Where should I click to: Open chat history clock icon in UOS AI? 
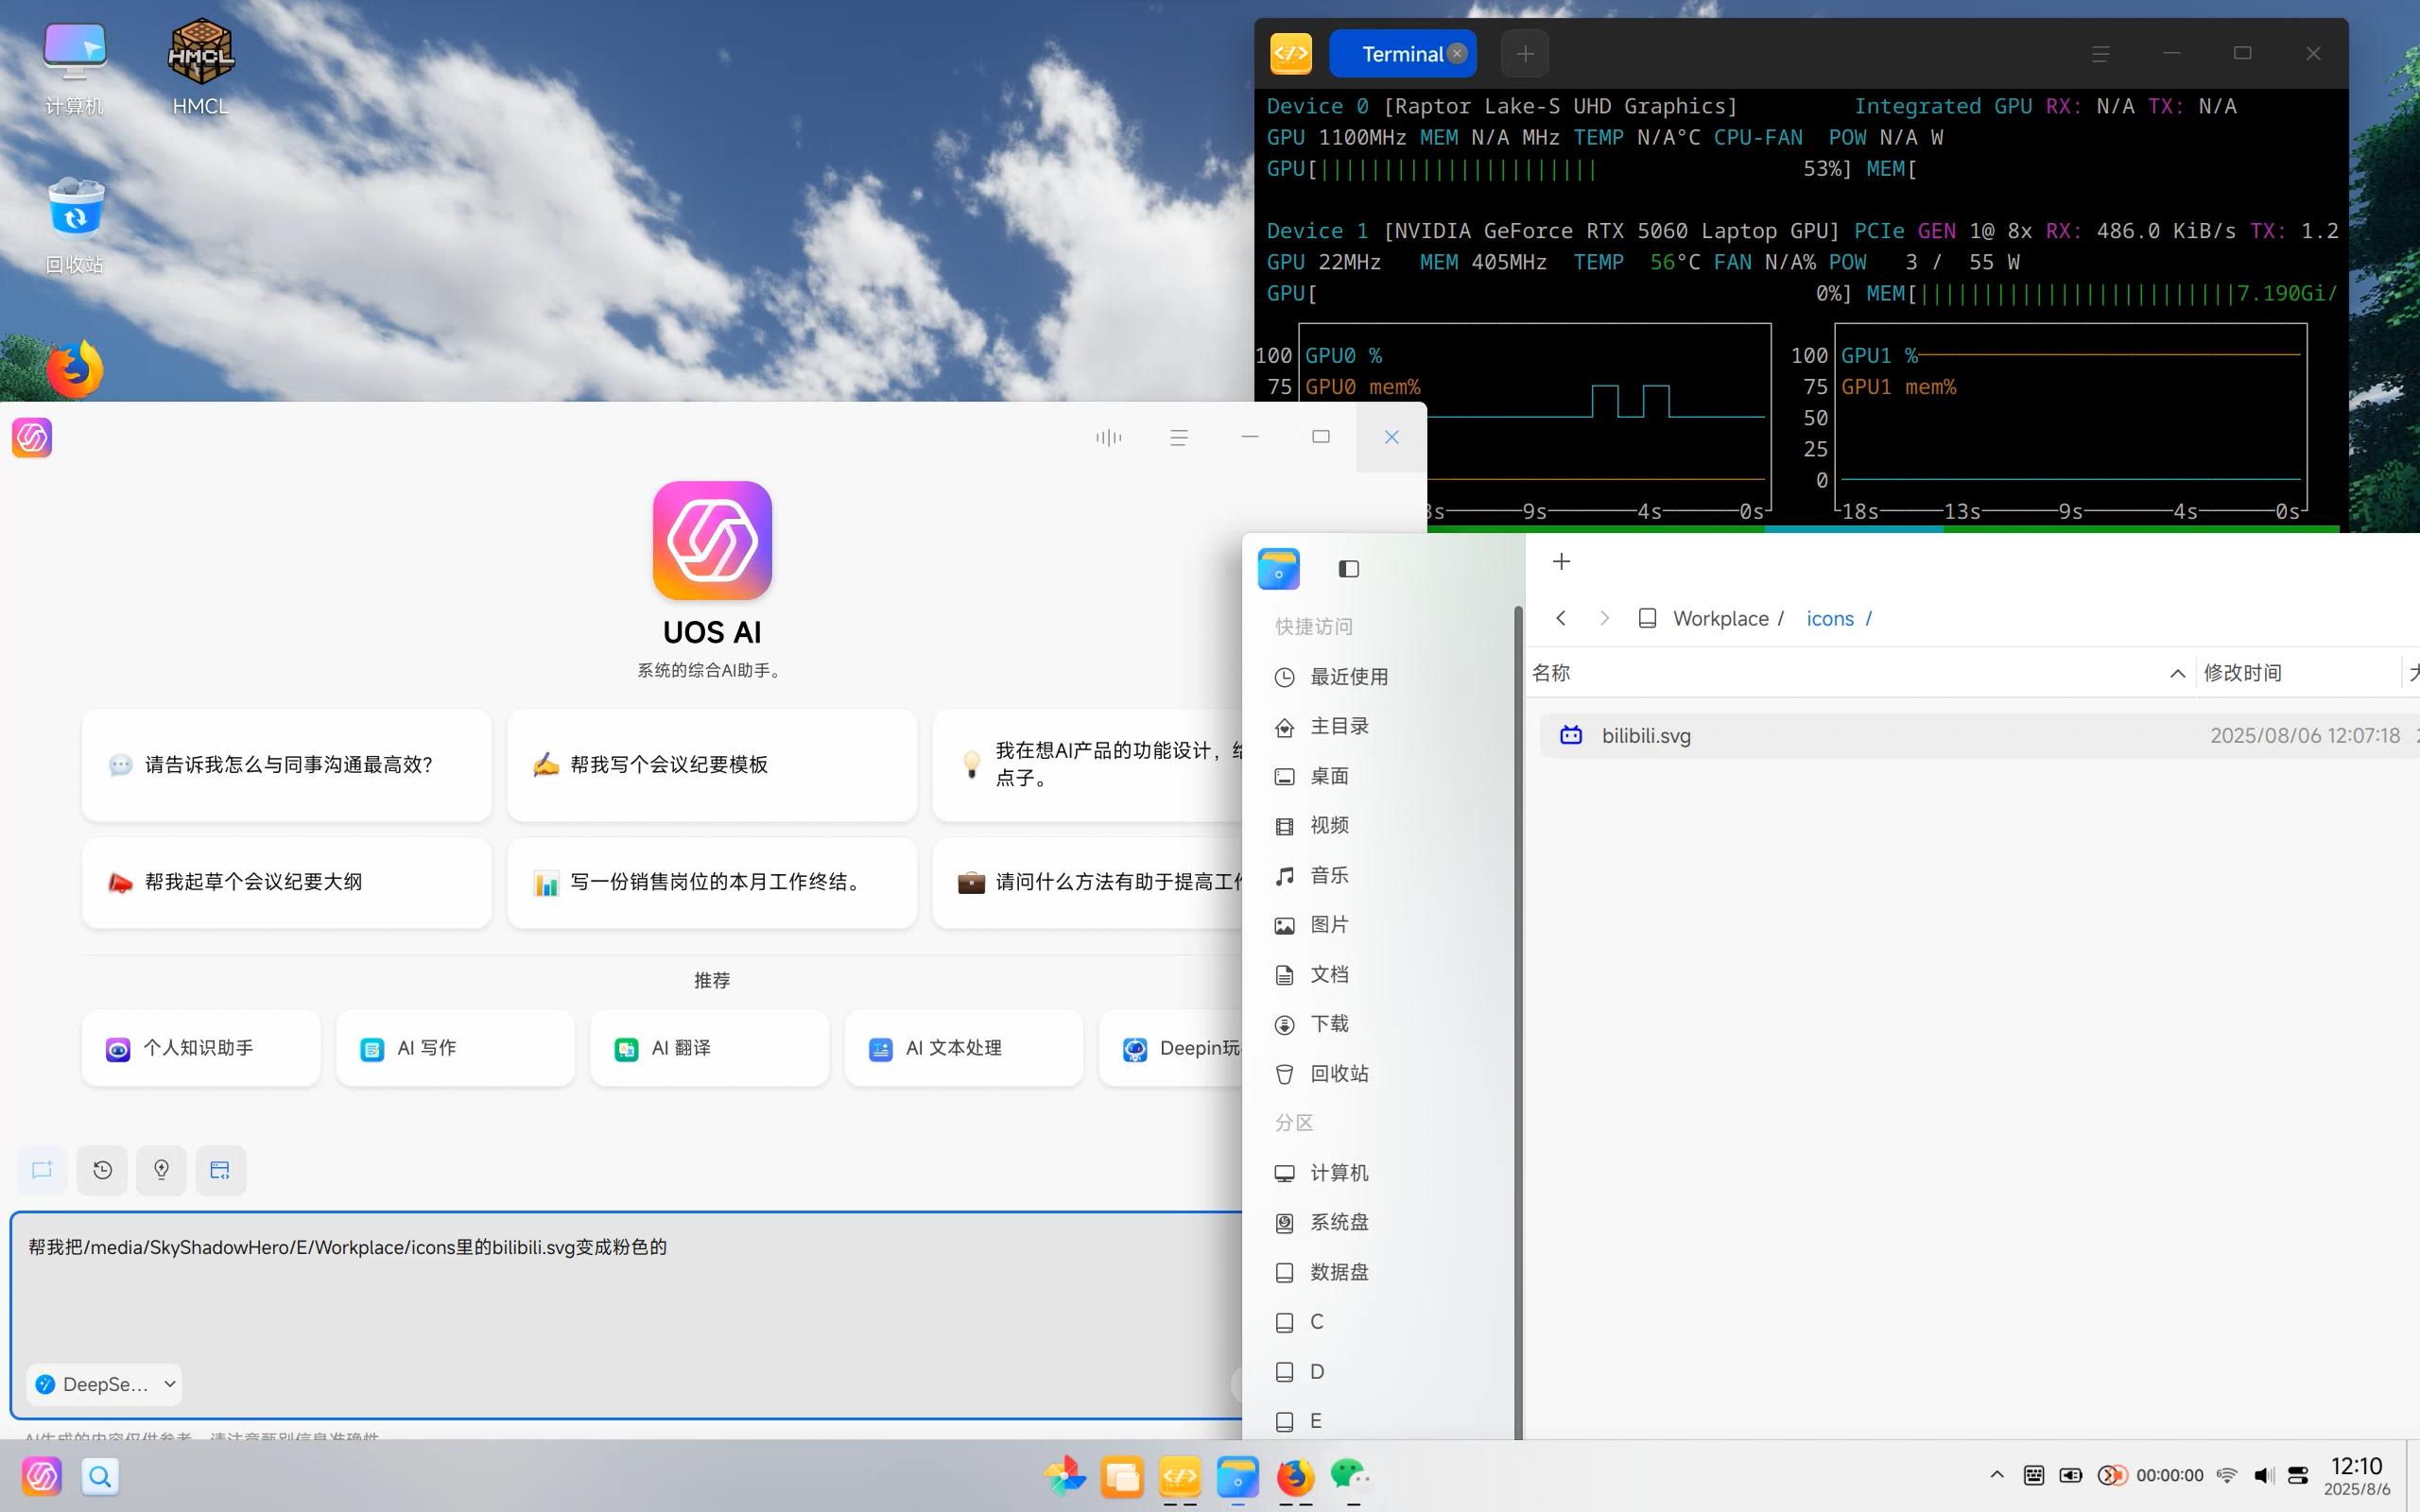click(x=102, y=1170)
